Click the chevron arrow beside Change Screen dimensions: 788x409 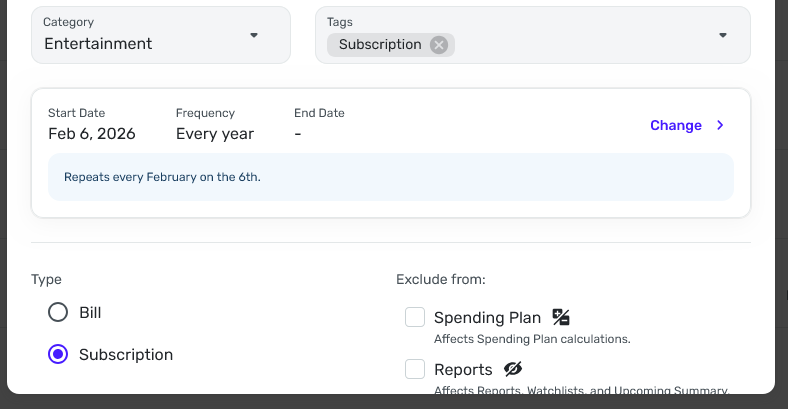720,126
